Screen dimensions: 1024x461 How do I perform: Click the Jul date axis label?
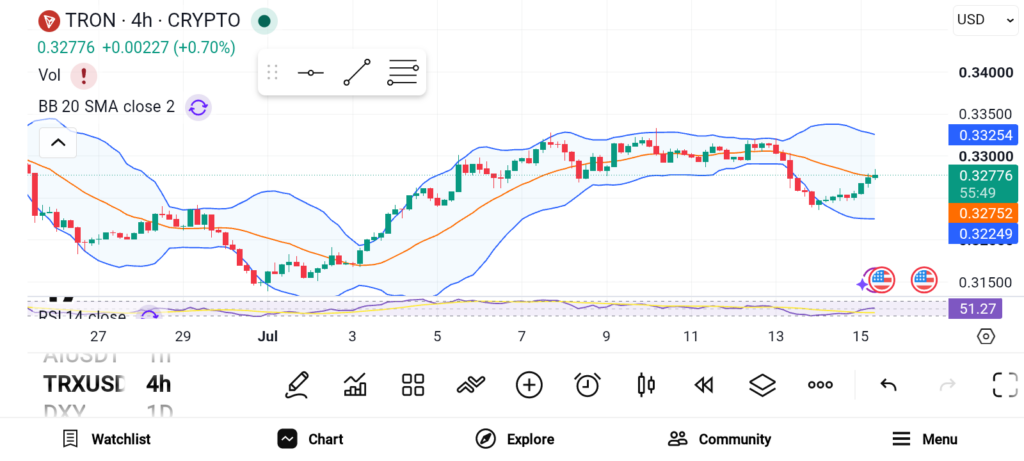(x=268, y=337)
